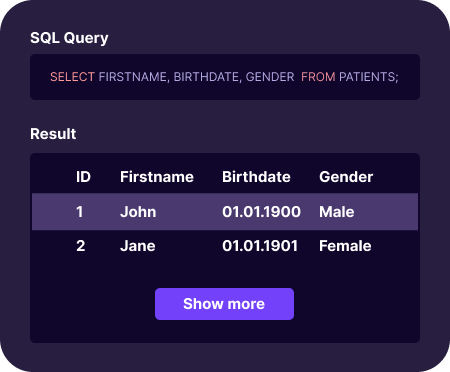The image size is (450, 372).
Task: Click the Firstname column header
Action: pyautogui.click(x=157, y=177)
